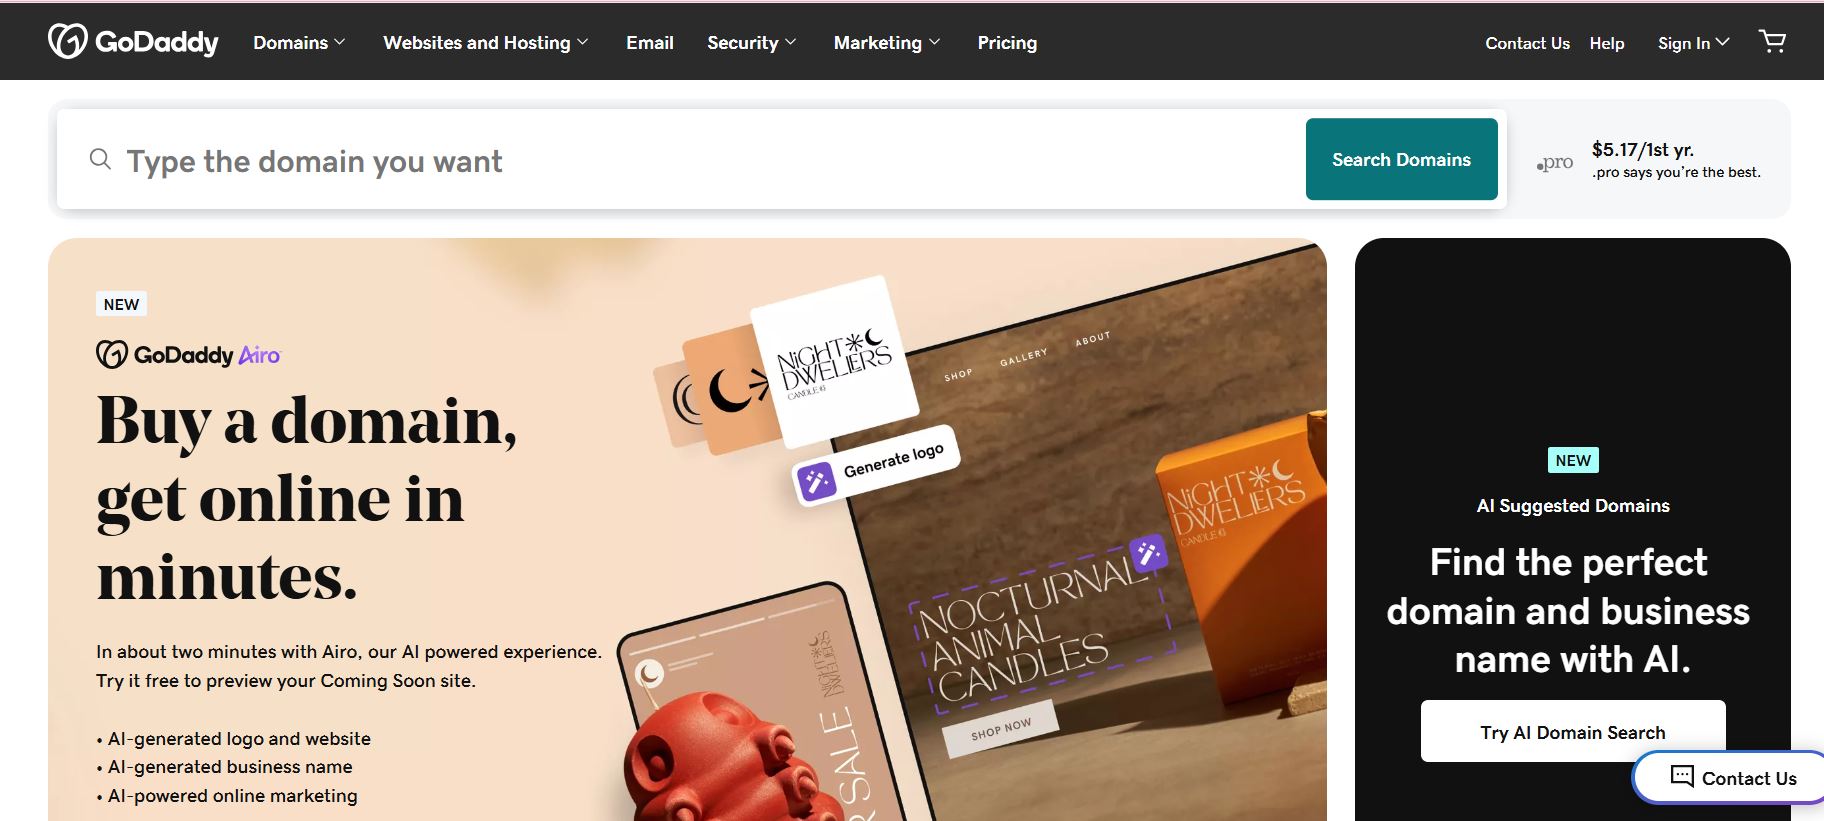Expand the Marketing menu
Image resolution: width=1824 pixels, height=821 pixels.
[887, 43]
